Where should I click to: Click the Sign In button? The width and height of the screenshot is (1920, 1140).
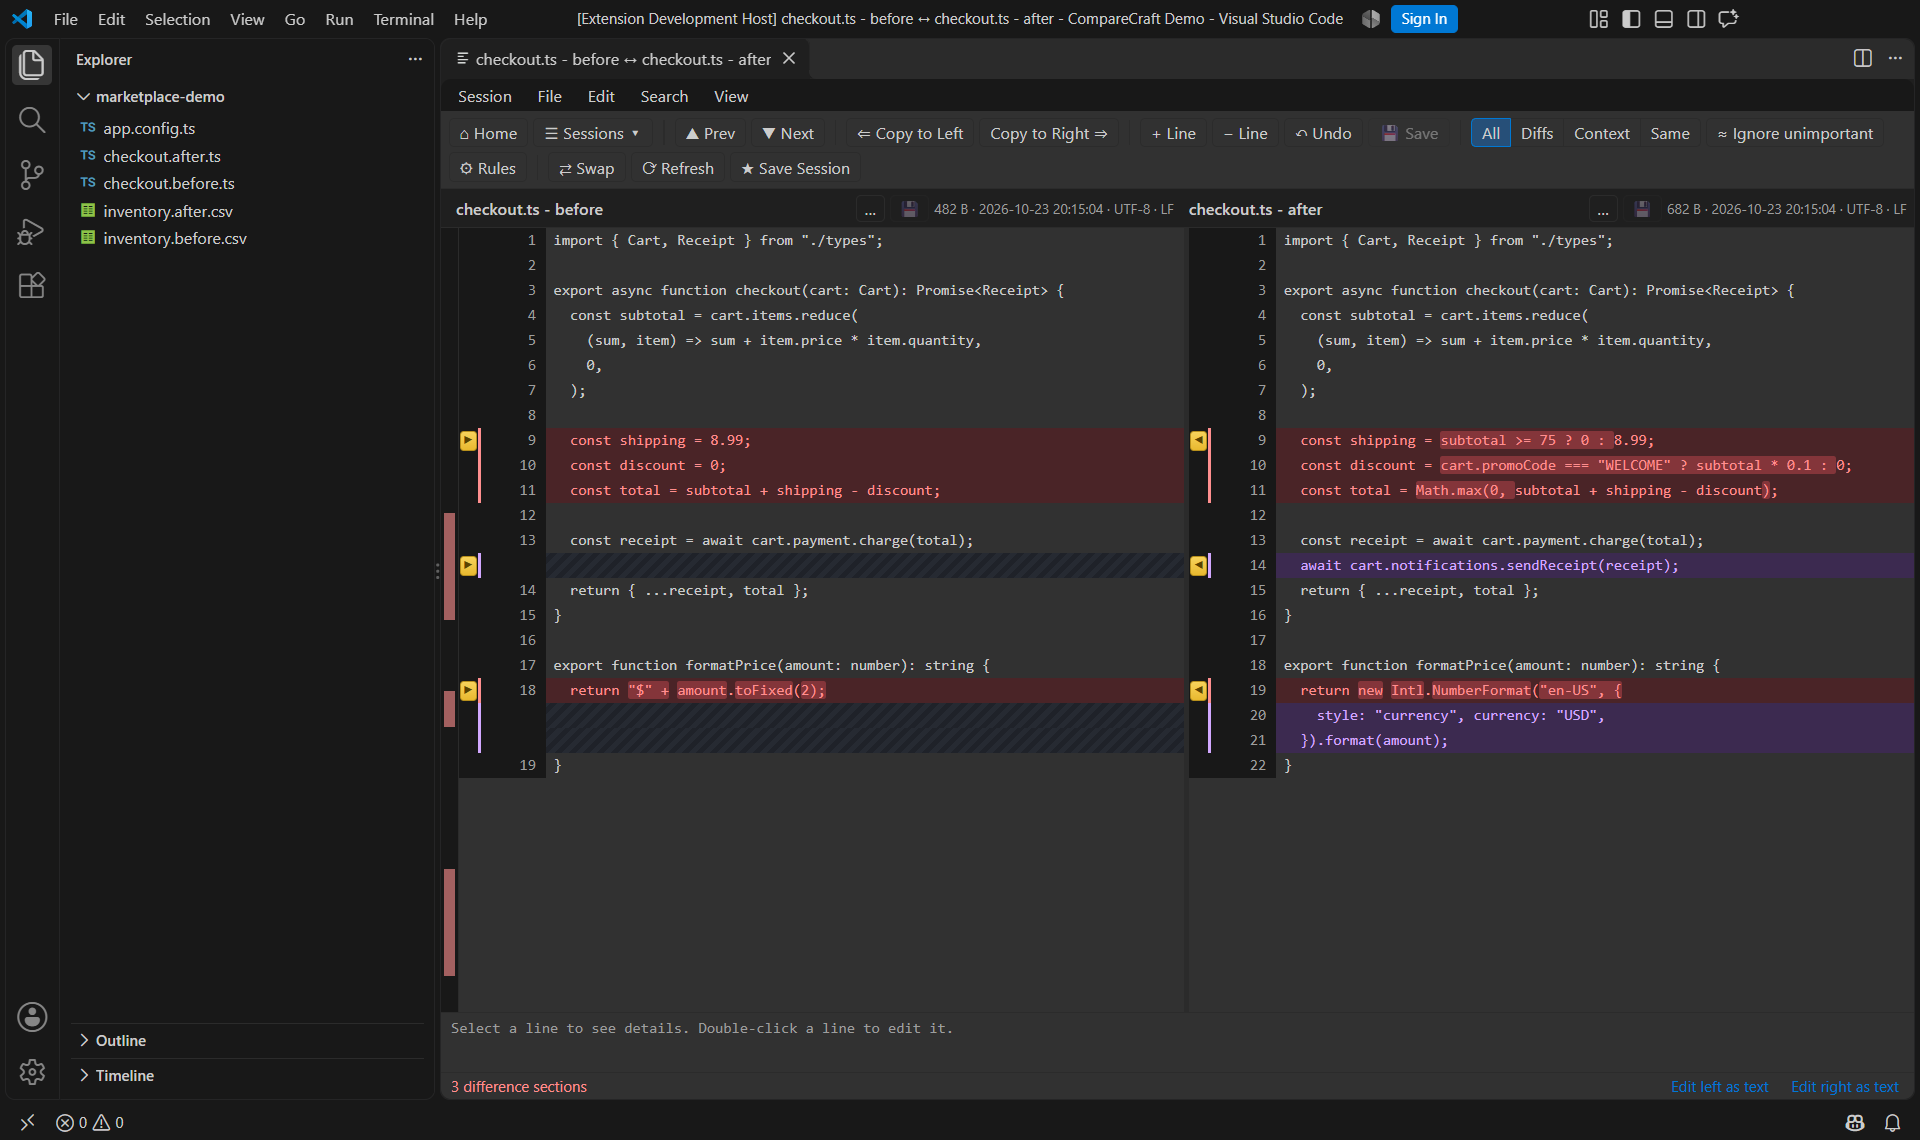1423,19
